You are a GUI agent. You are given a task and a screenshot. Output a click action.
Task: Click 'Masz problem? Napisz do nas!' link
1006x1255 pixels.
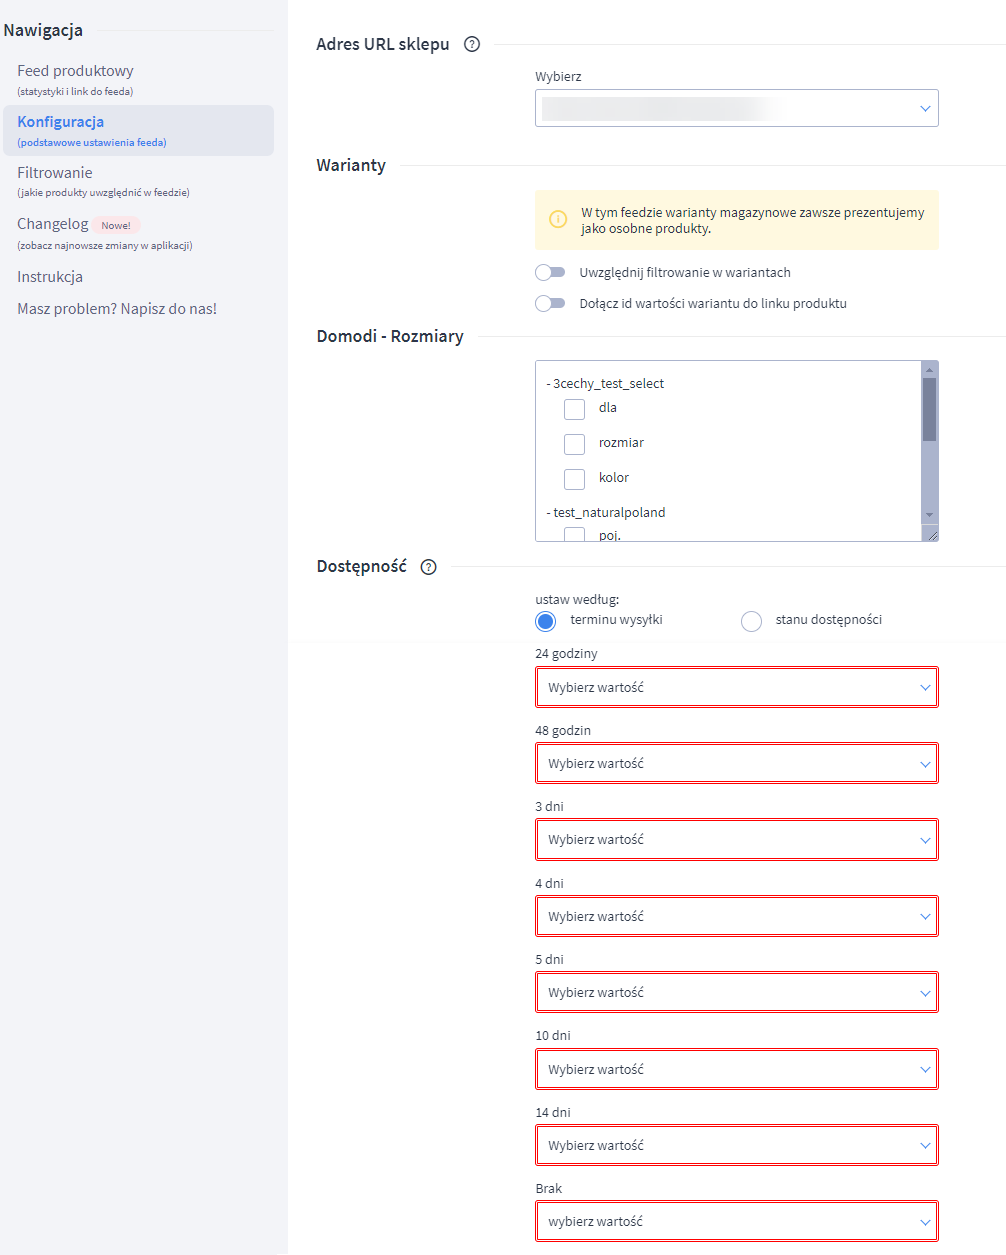click(117, 309)
